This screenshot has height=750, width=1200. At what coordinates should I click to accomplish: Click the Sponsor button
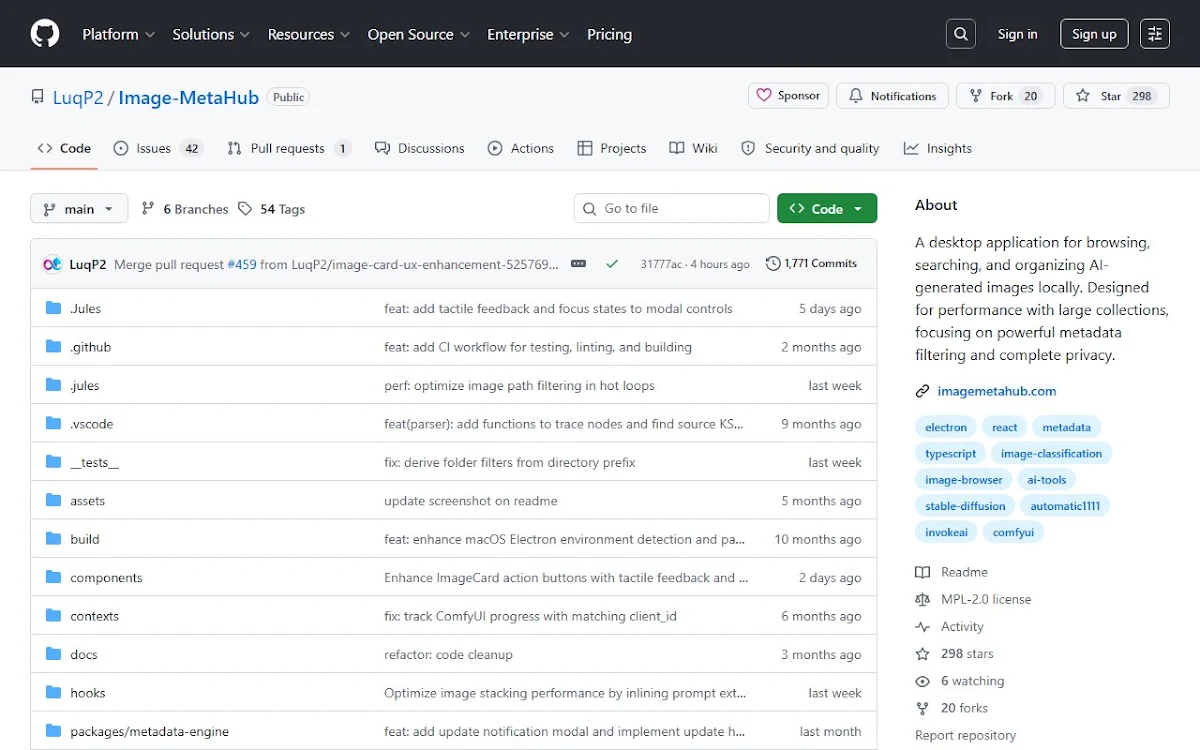[x=788, y=96]
